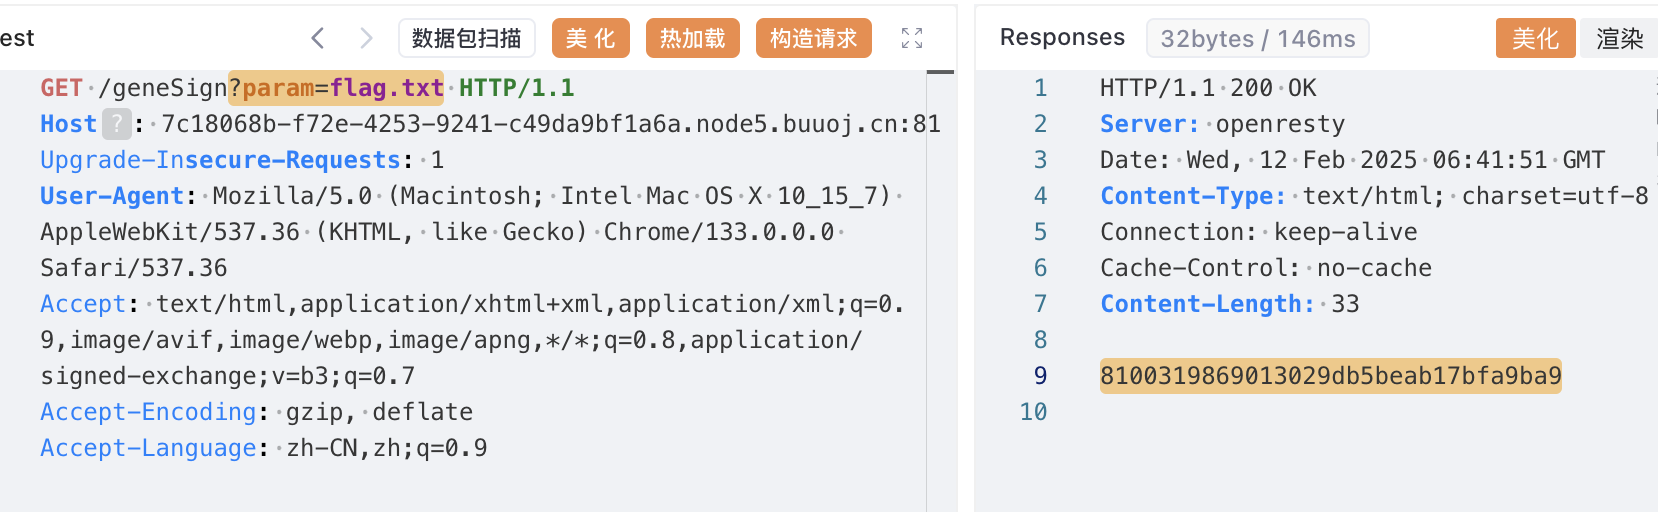Expand the request panel to fullscreen
Viewport: 1658px width, 512px height.
[912, 38]
